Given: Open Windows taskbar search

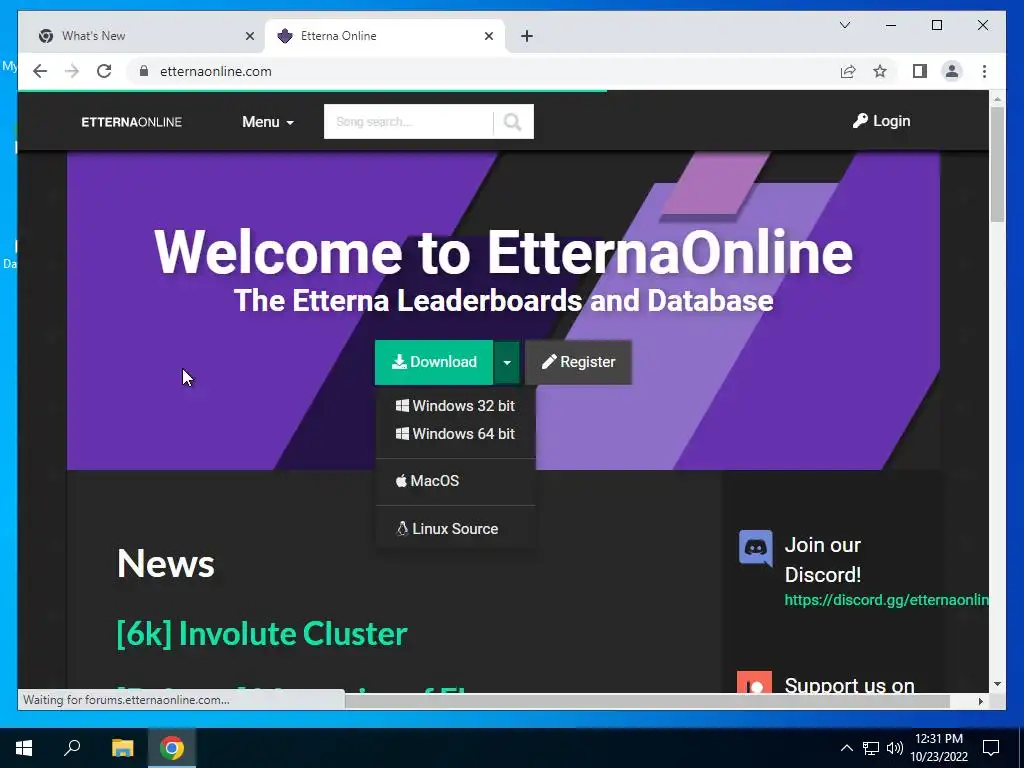Looking at the screenshot, I should (x=72, y=748).
